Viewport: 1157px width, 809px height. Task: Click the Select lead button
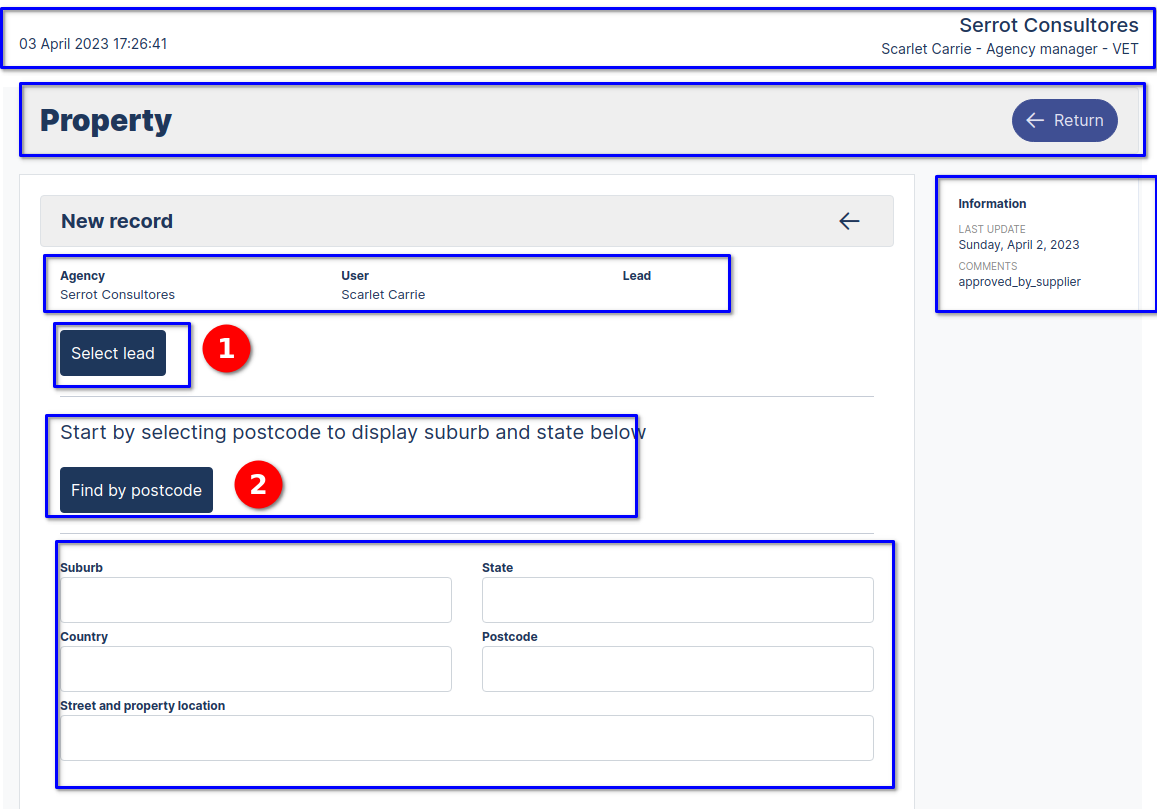click(x=112, y=353)
